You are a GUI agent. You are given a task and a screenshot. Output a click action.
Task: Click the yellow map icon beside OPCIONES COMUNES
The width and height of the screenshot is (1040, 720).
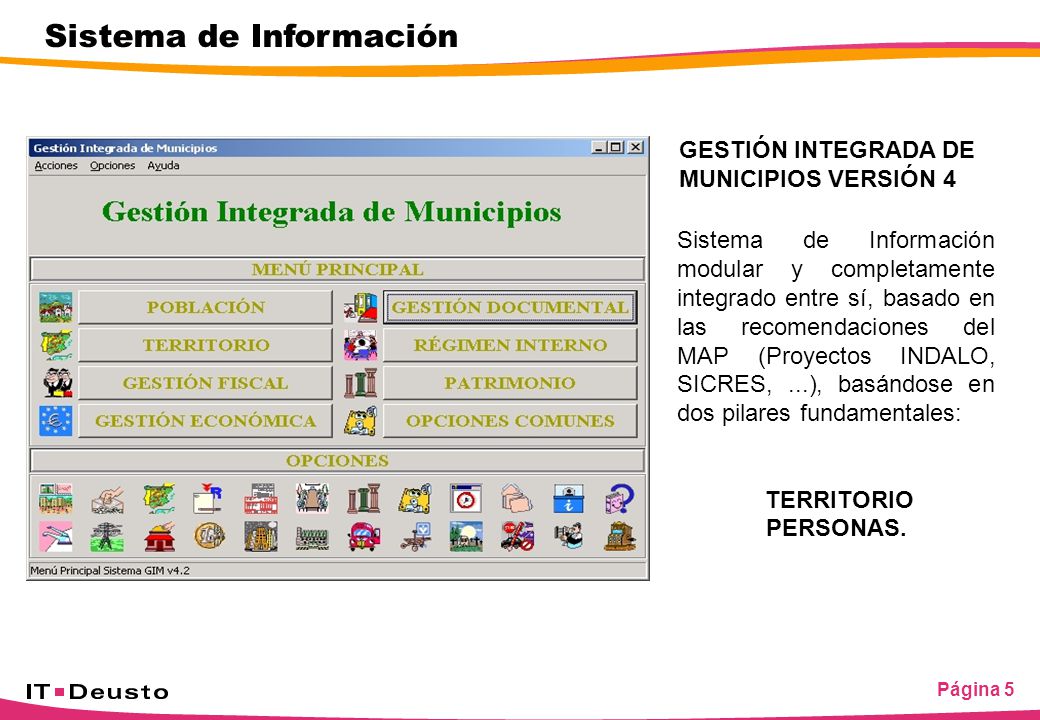pyautogui.click(x=360, y=420)
